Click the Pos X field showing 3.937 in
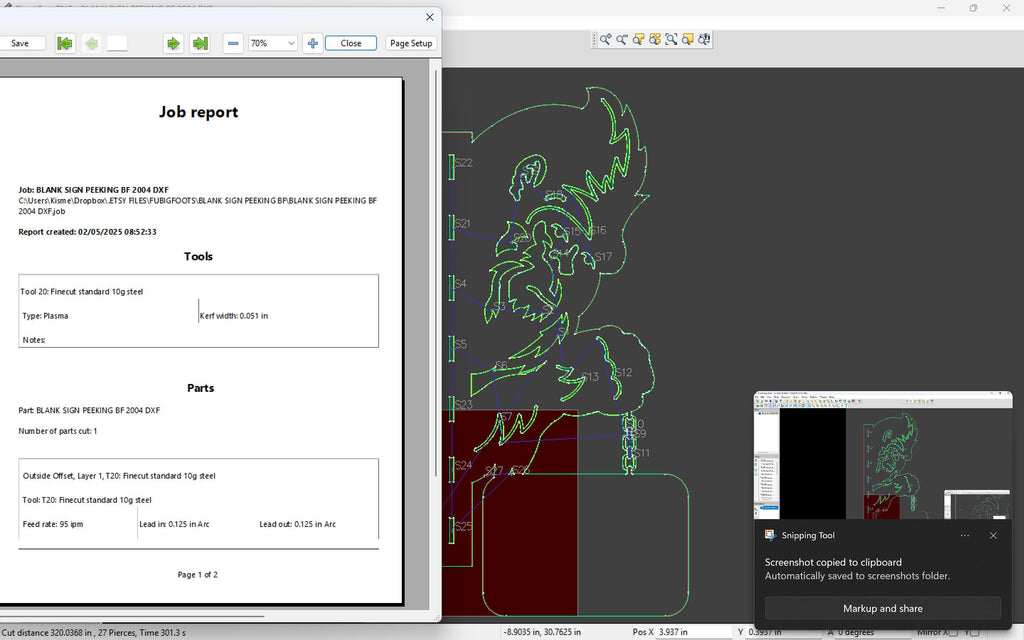Viewport: 1024px width, 640px height. 692,632
